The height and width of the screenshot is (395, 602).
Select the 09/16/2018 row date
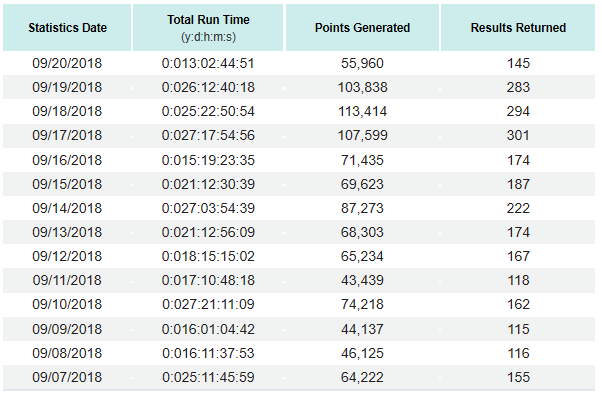[x=67, y=160]
